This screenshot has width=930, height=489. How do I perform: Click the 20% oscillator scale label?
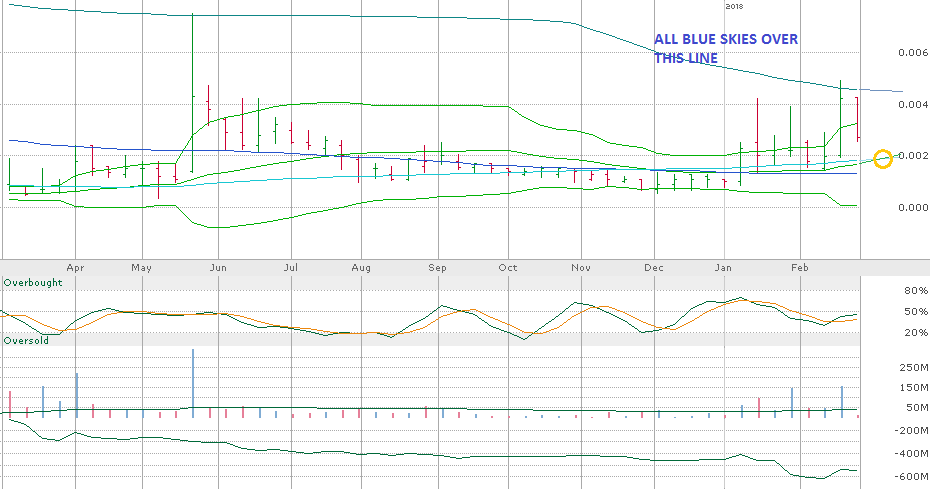click(x=915, y=333)
